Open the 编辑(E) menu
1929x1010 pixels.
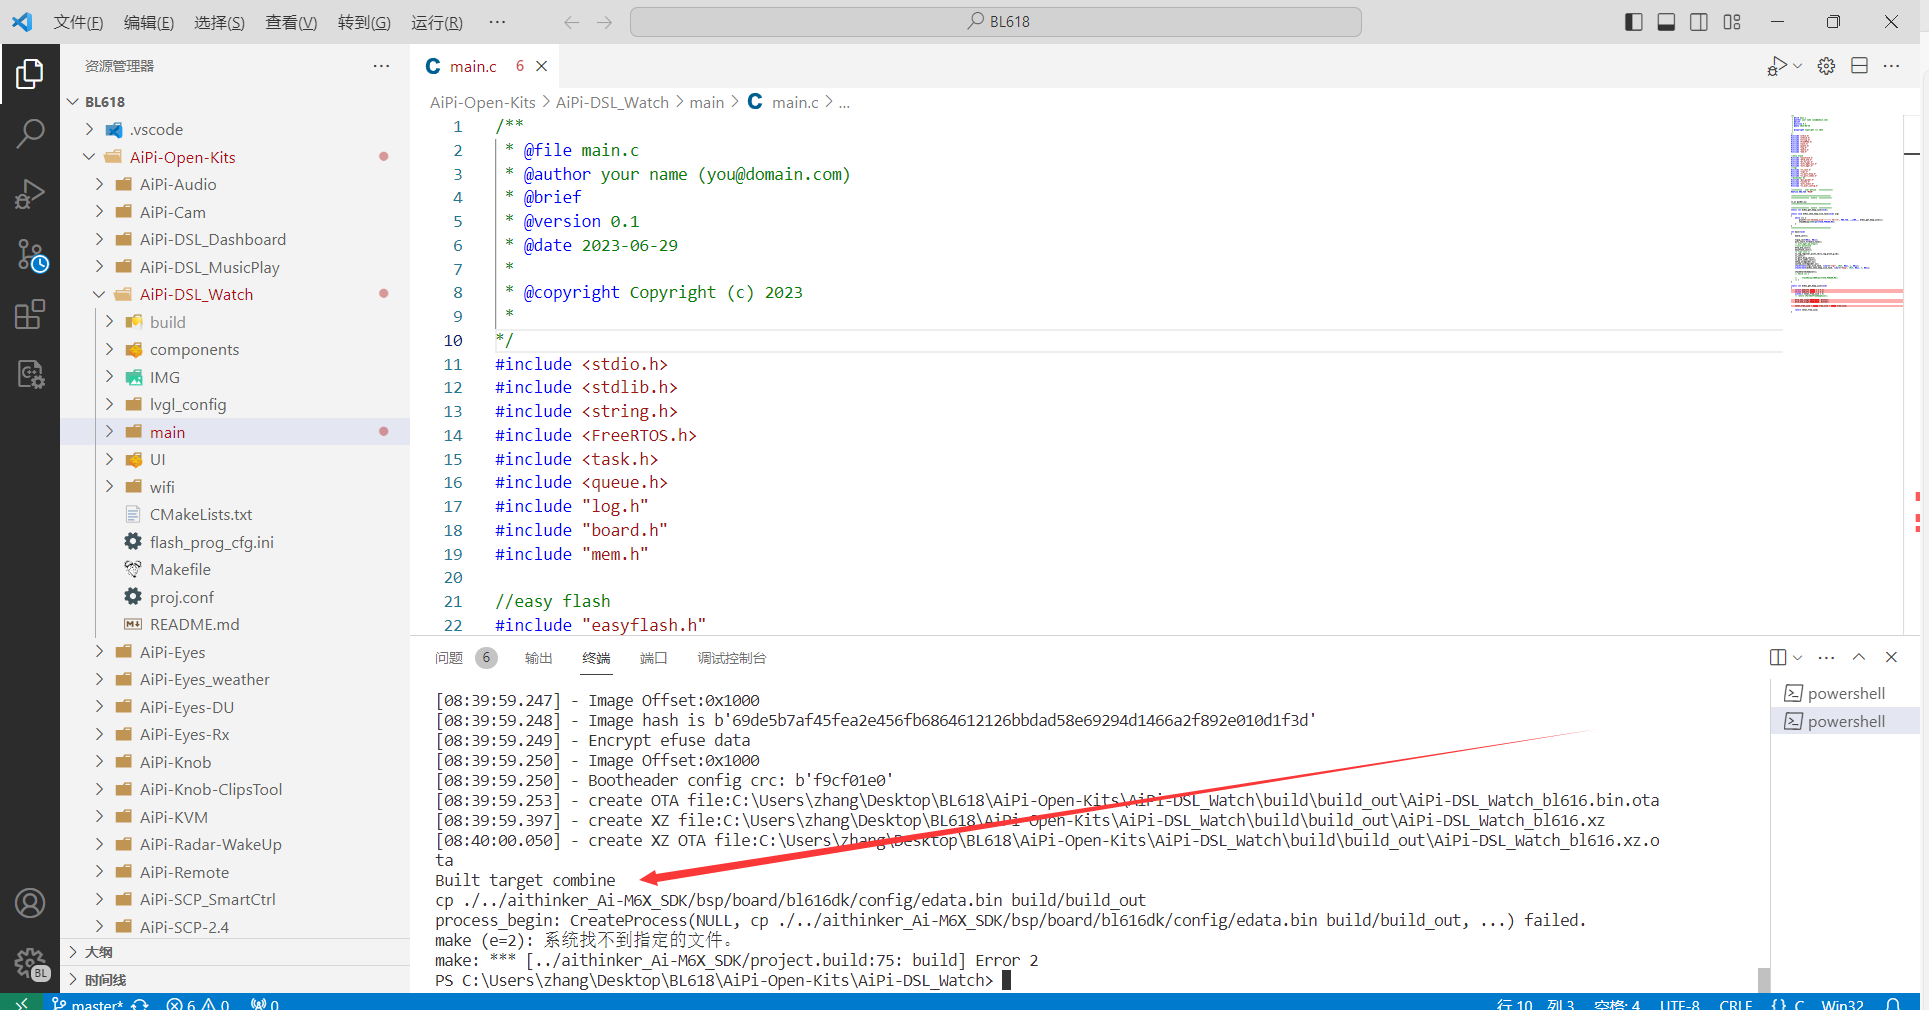[149, 22]
